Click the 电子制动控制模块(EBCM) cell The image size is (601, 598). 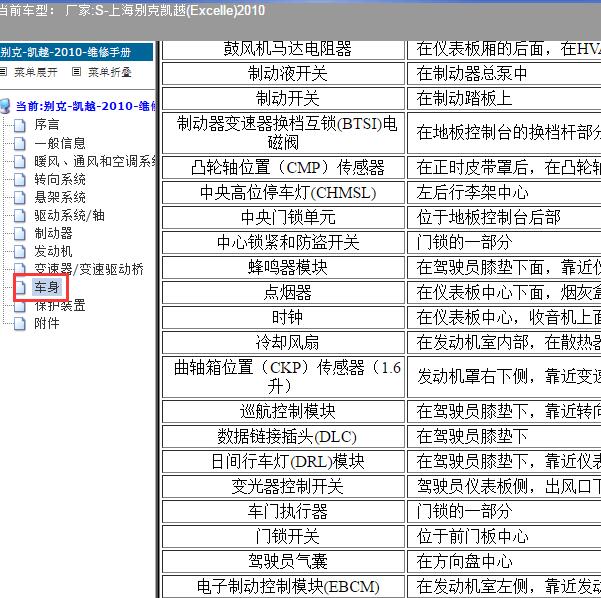coord(283,586)
